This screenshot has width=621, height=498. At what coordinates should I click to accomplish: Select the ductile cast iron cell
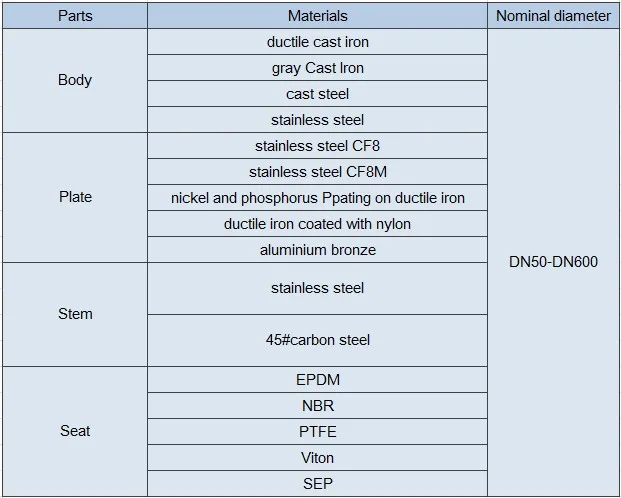tap(317, 42)
